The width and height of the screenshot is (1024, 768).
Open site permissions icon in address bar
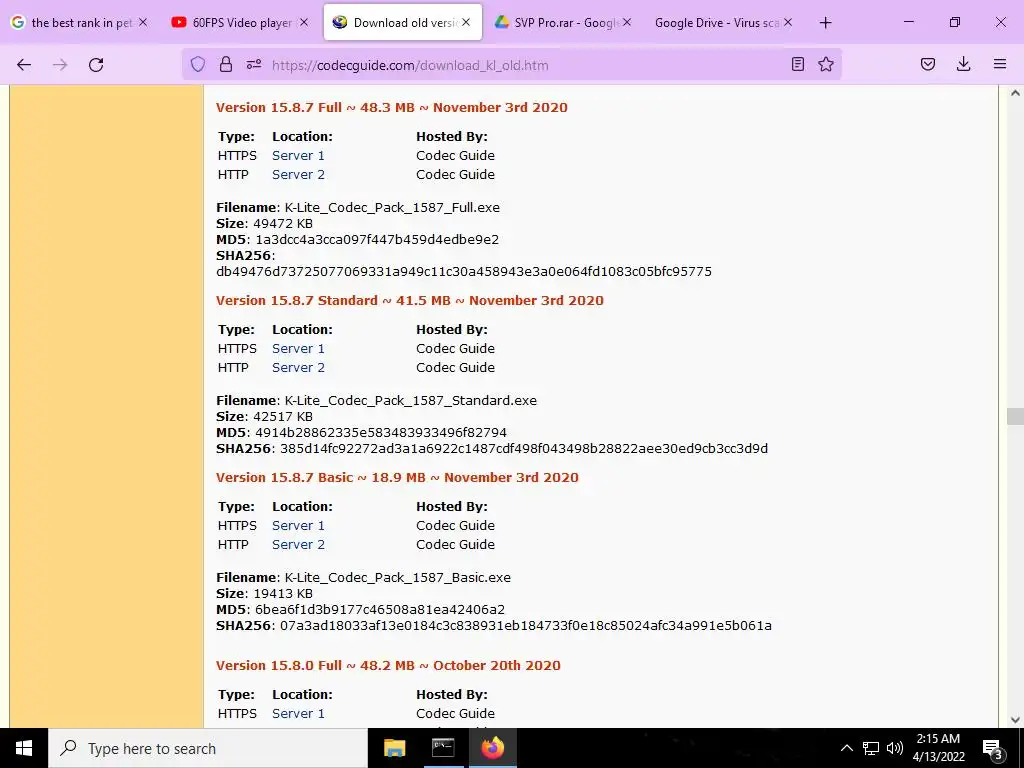pos(254,64)
